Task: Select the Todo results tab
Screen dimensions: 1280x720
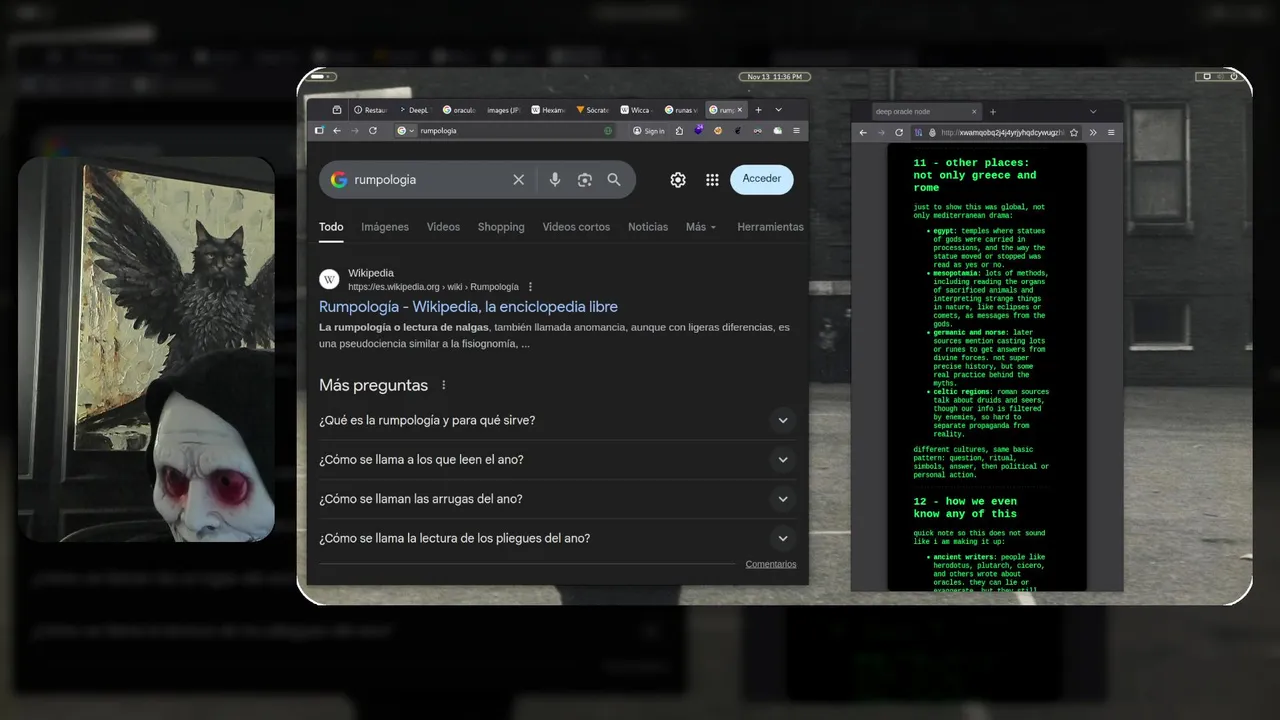Action: [331, 227]
